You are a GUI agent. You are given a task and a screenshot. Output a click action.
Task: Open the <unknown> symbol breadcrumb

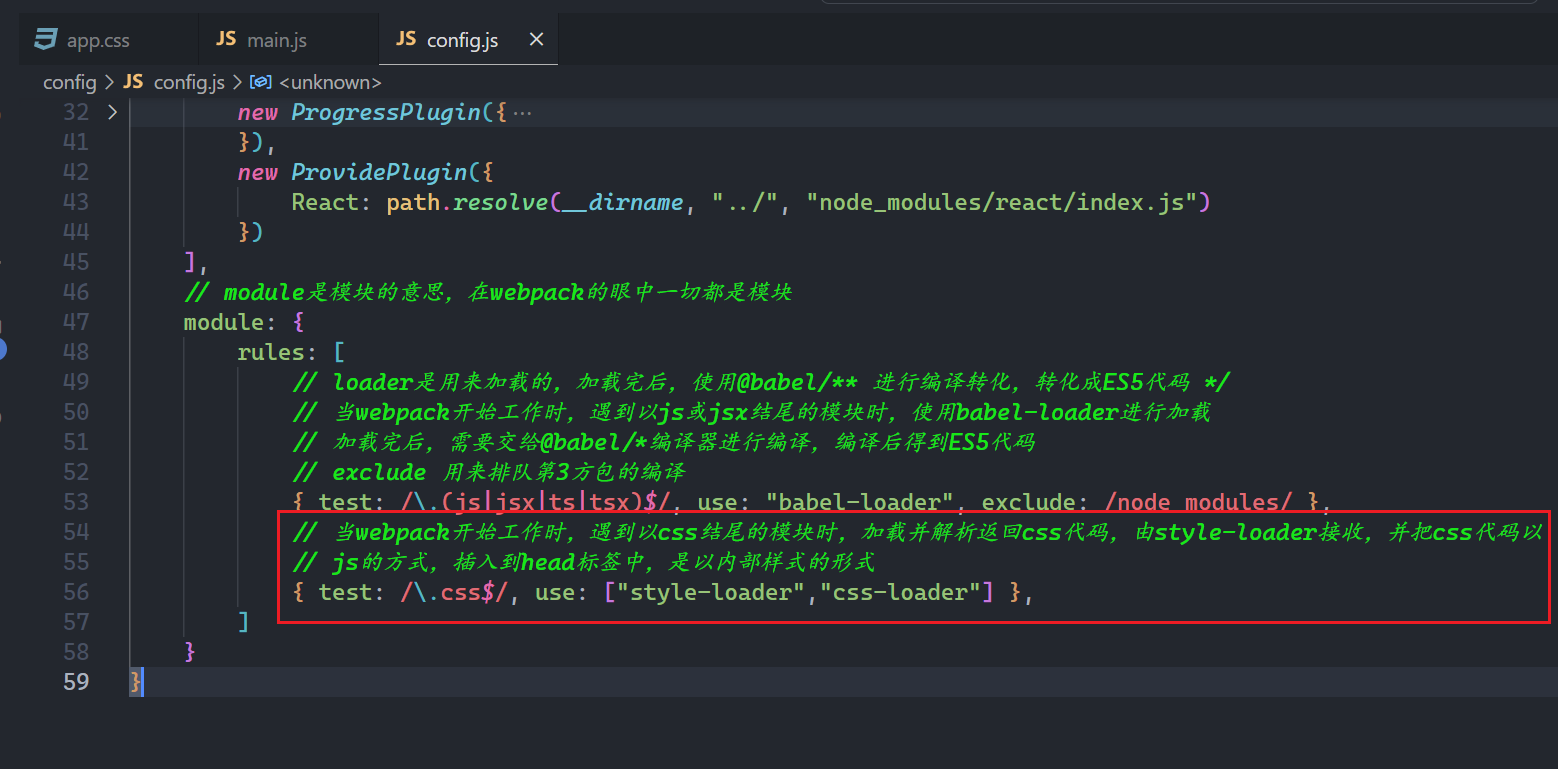[330, 82]
